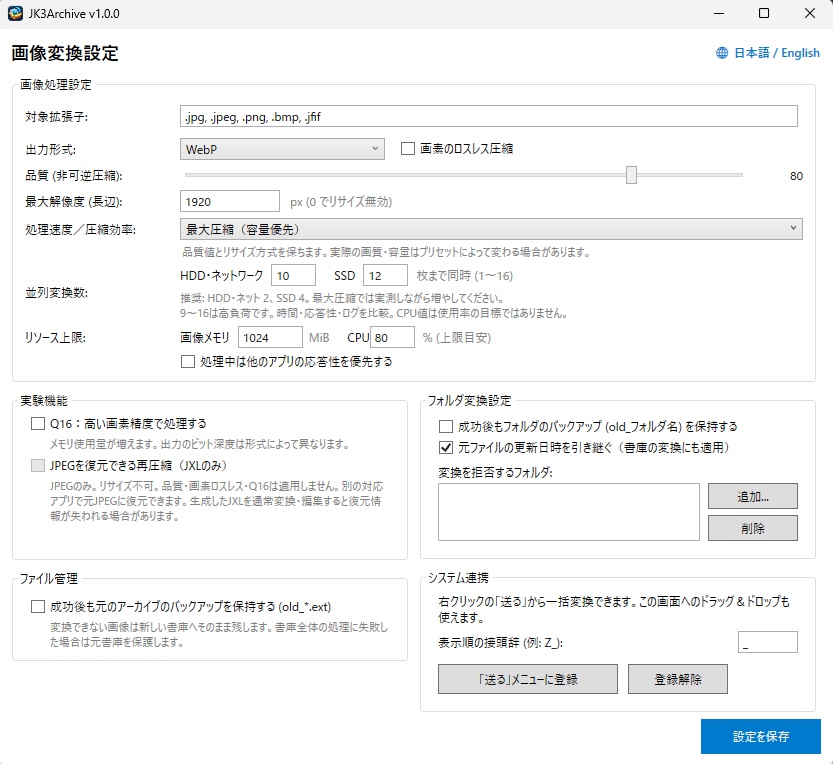Switch language via 日本語 / English link

[776, 53]
